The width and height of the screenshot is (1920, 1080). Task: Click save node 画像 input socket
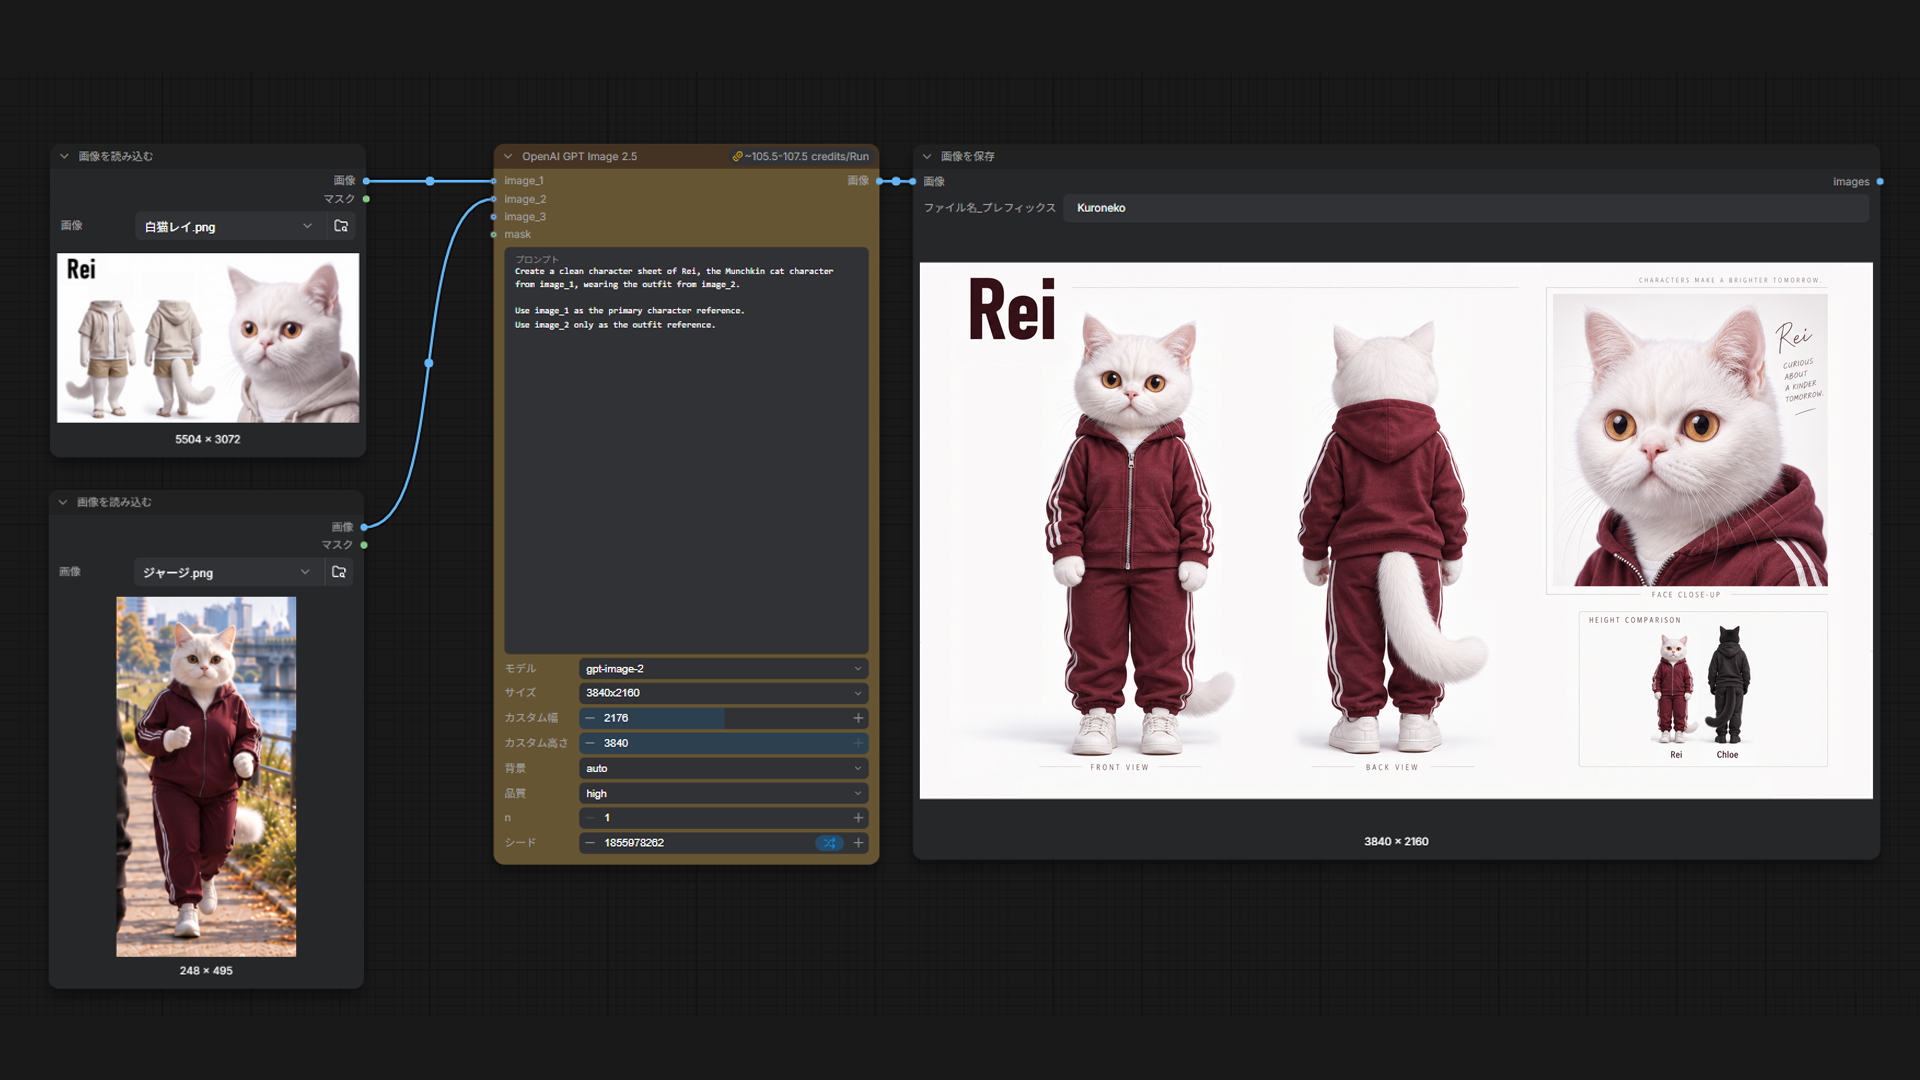point(913,182)
